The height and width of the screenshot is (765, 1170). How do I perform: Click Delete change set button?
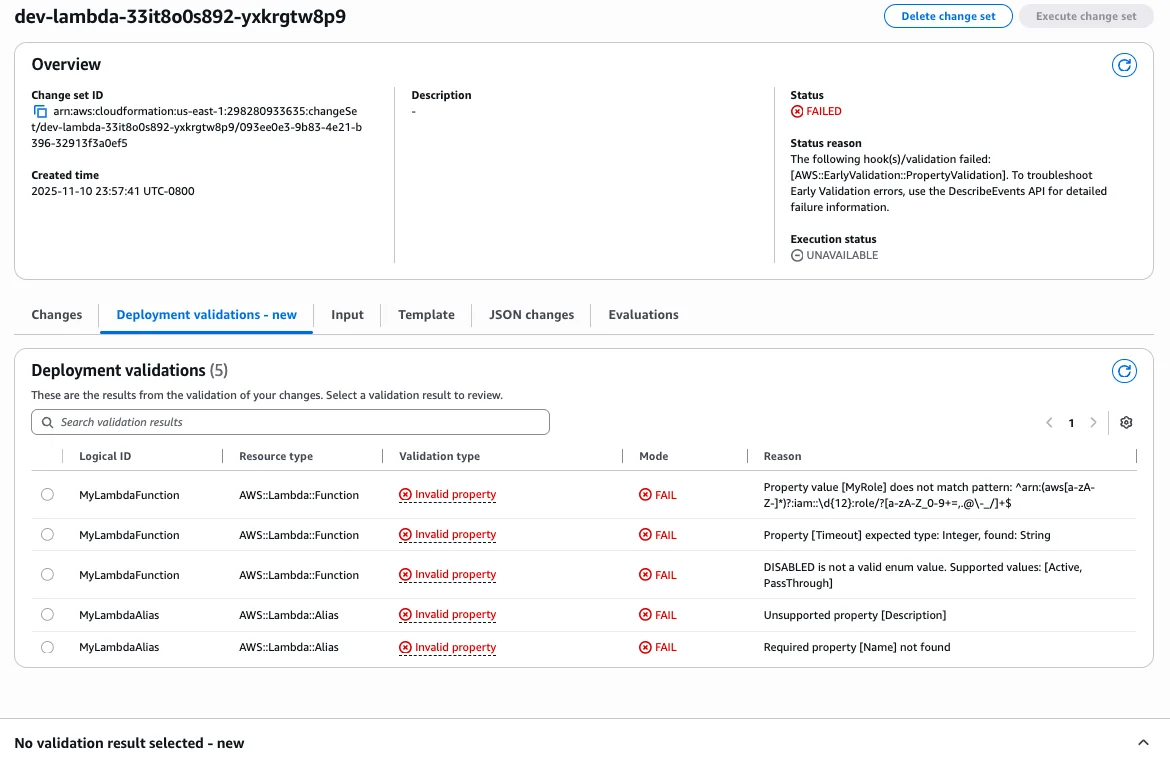(948, 16)
